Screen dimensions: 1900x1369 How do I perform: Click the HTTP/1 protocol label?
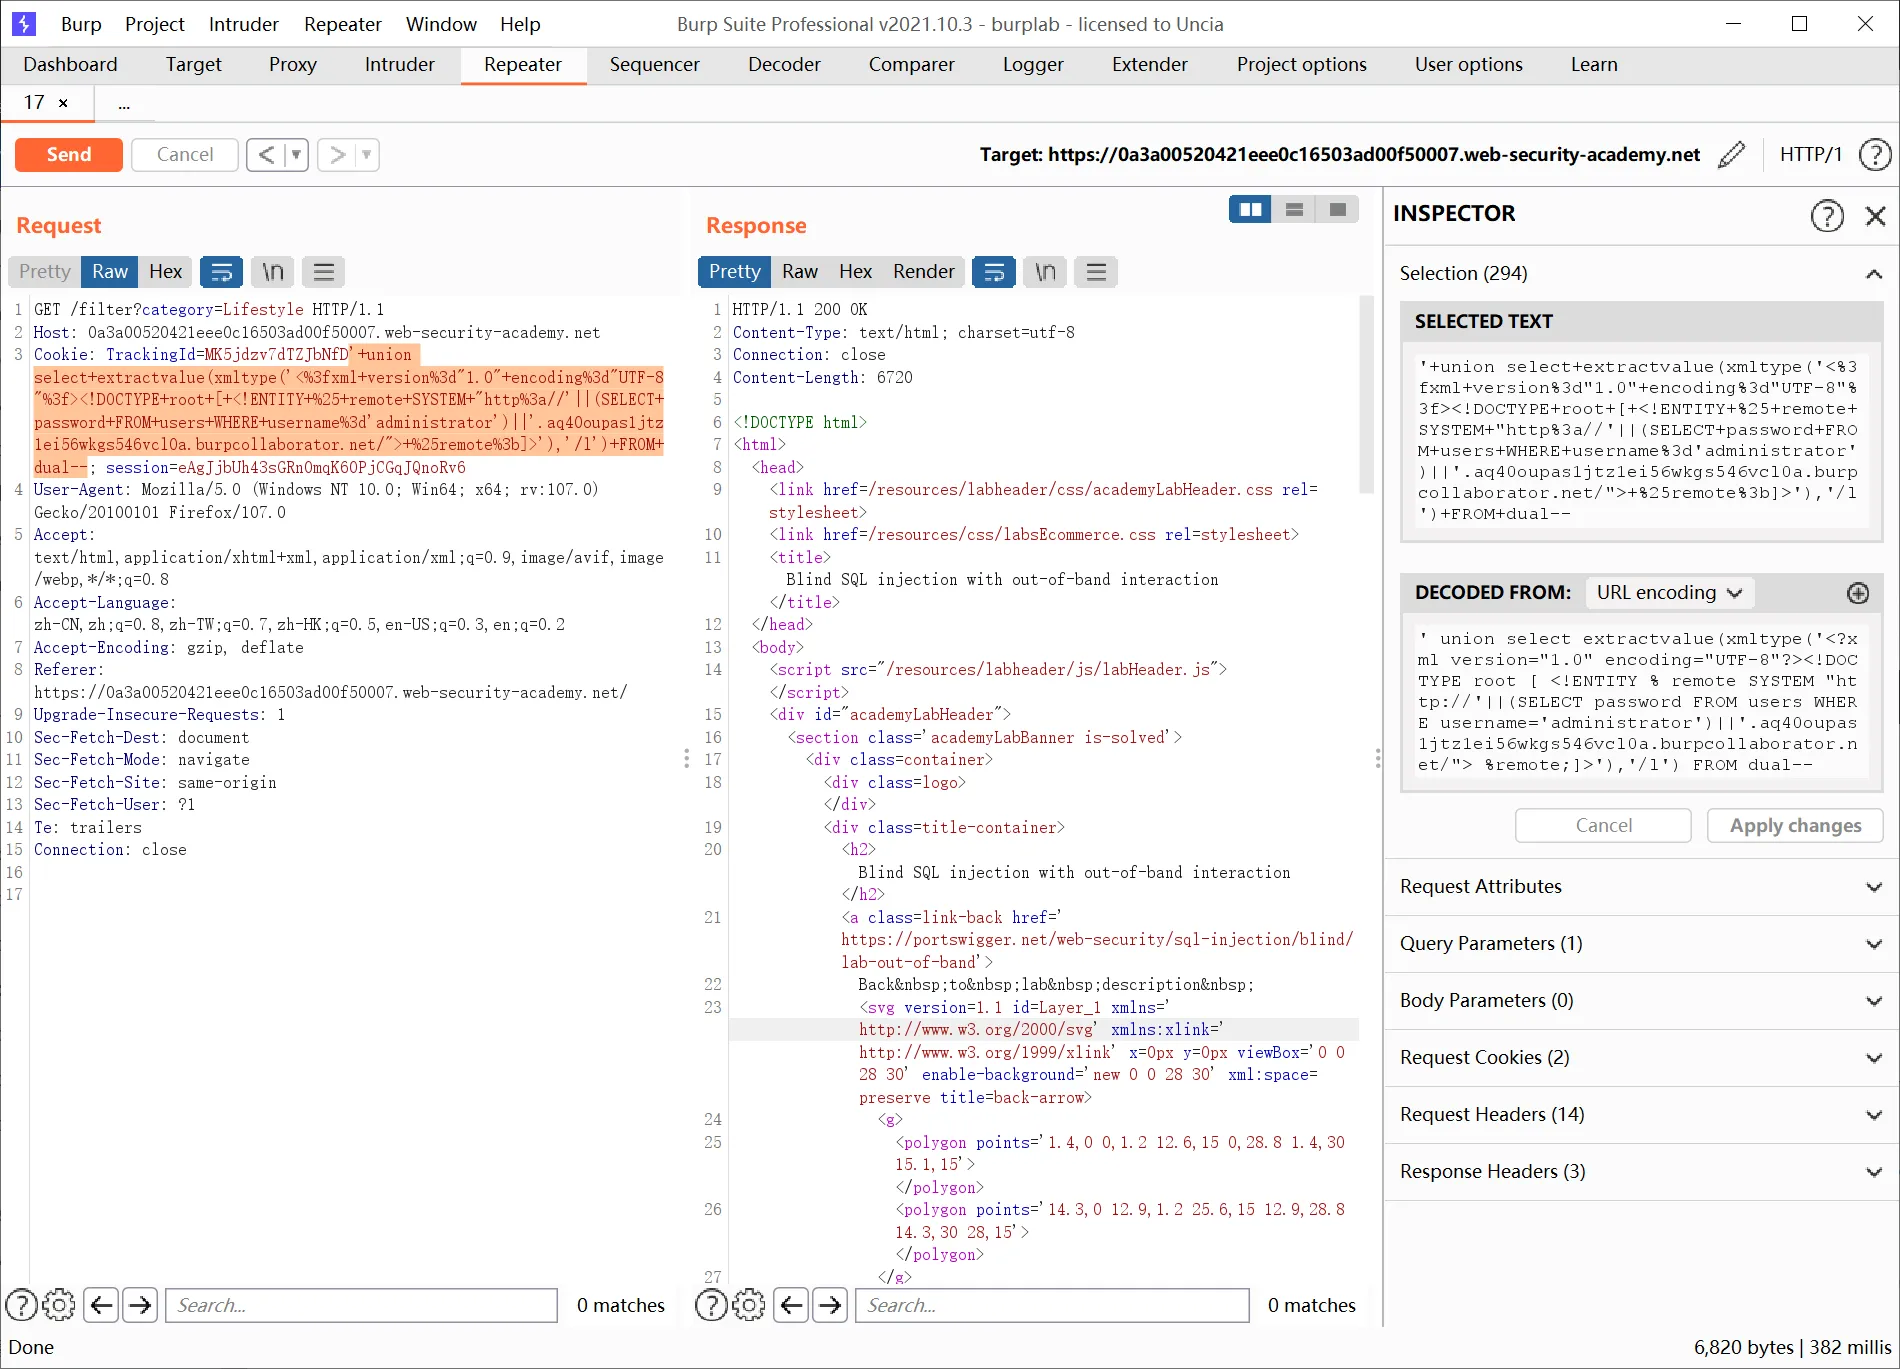tap(1811, 155)
